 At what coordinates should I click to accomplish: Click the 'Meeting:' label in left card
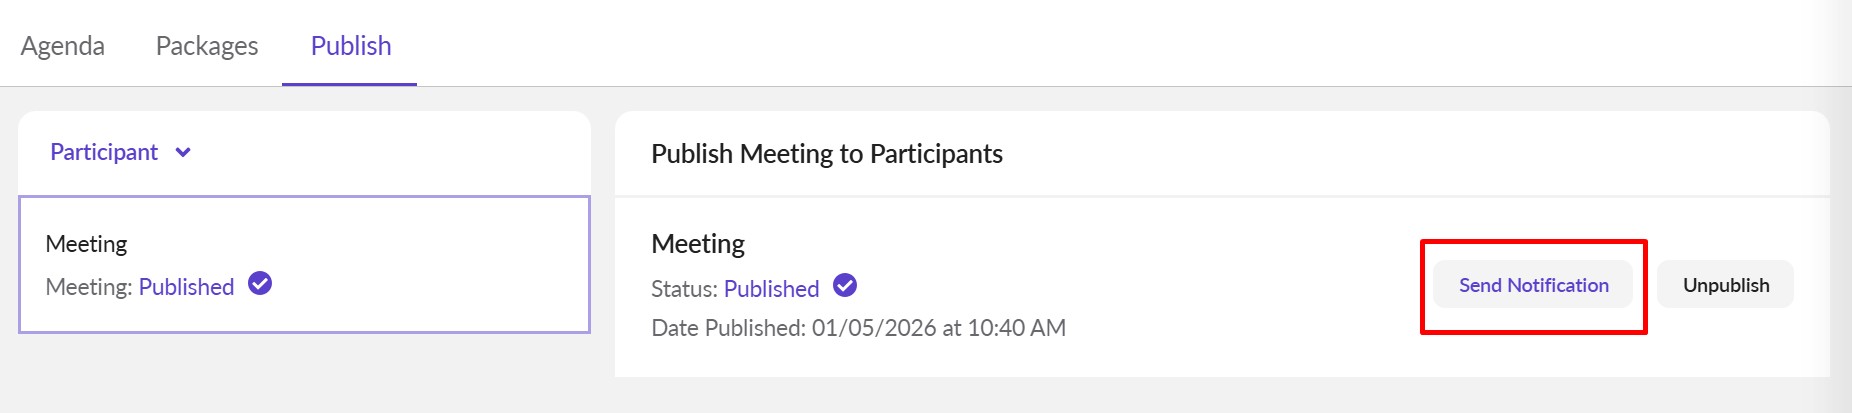[89, 287]
